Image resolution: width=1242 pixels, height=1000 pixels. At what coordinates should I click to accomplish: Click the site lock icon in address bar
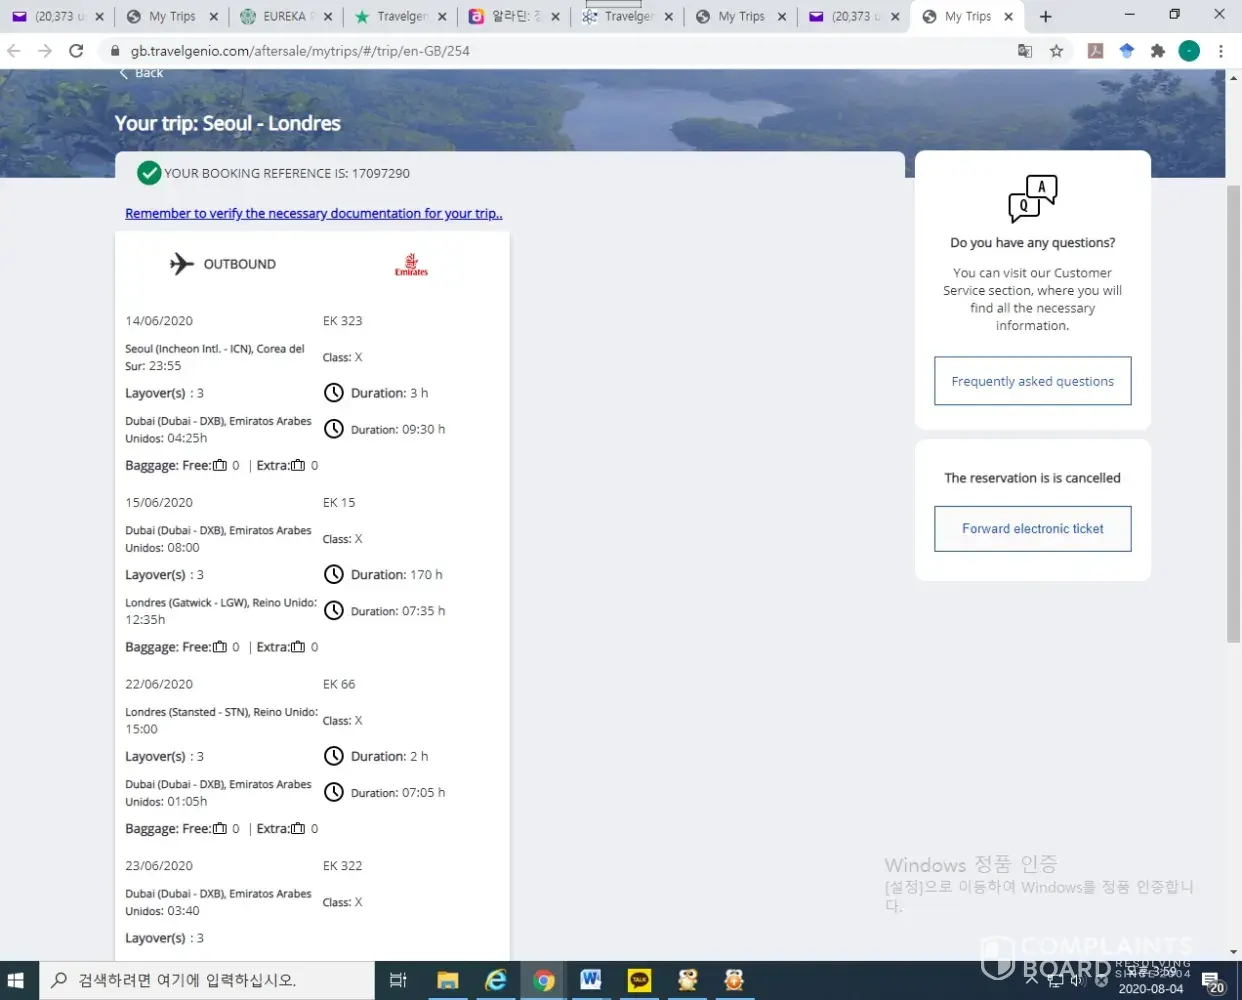point(114,50)
